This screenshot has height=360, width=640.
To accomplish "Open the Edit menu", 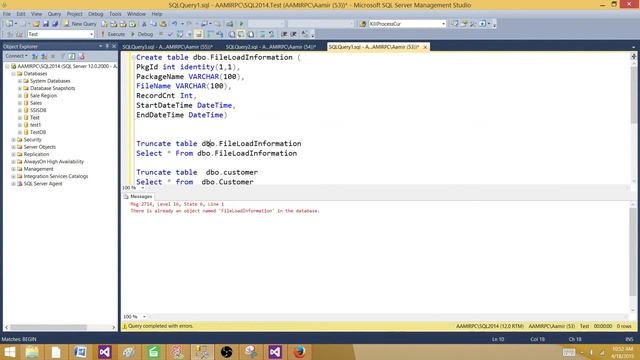I will [x=21, y=14].
